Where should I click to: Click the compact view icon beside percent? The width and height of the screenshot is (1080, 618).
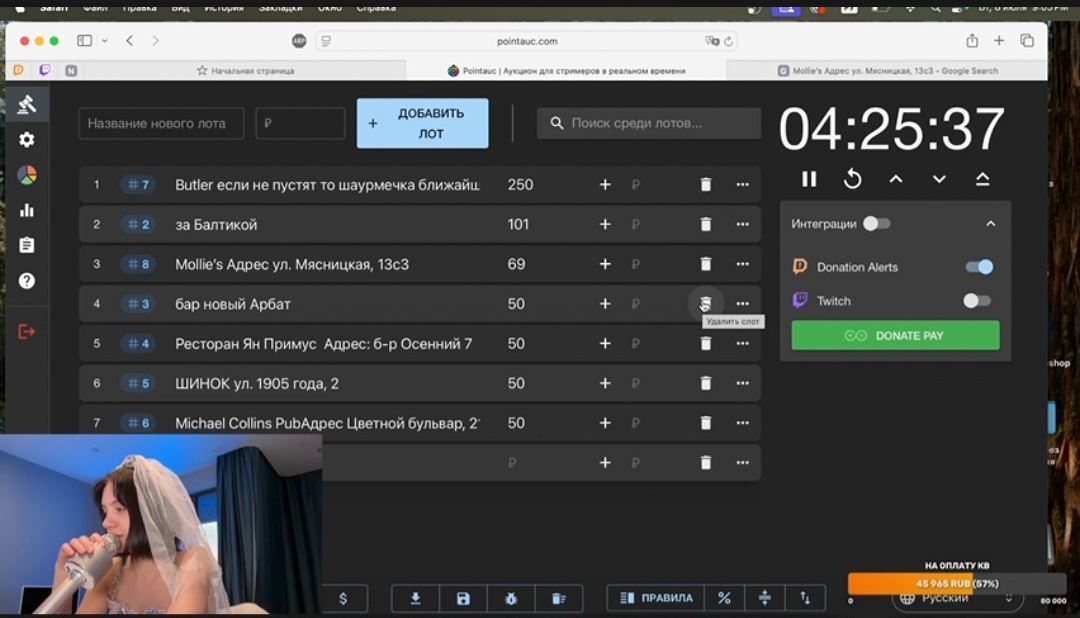coord(765,598)
